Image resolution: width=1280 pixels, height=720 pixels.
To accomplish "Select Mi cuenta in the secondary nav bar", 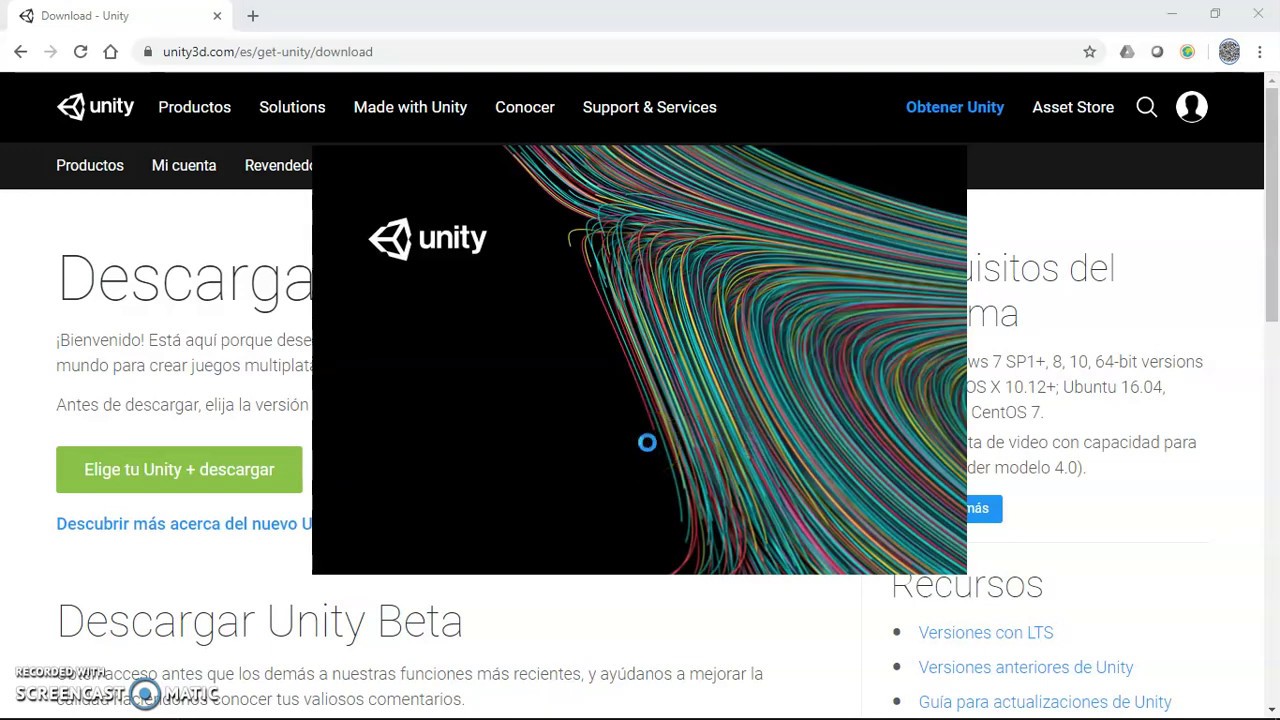I will pyautogui.click(x=184, y=165).
